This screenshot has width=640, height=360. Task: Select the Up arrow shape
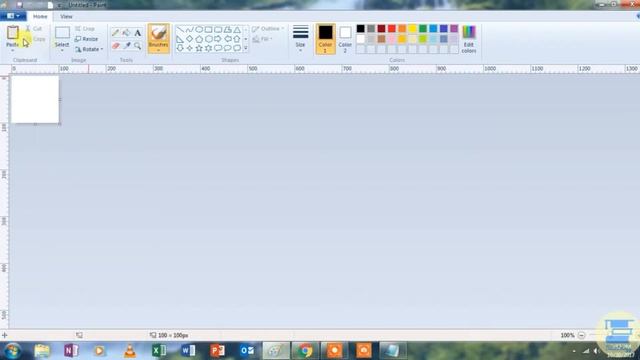point(237,39)
